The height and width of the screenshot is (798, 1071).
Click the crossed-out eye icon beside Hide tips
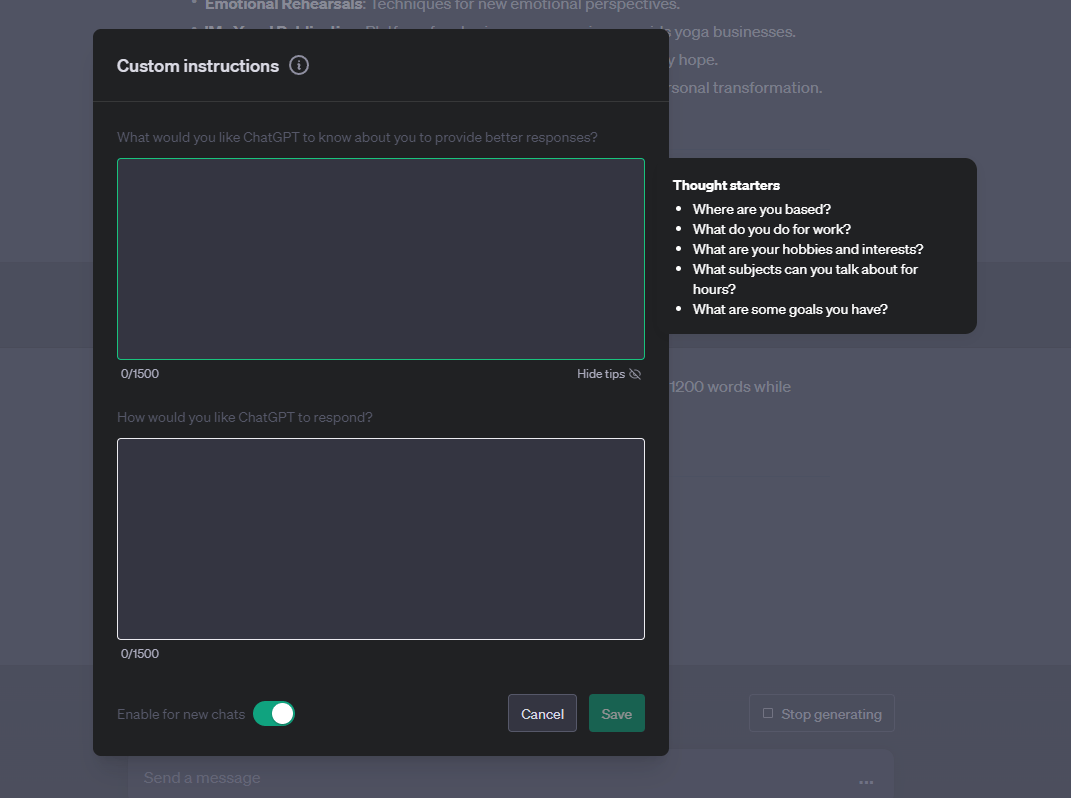tap(635, 374)
